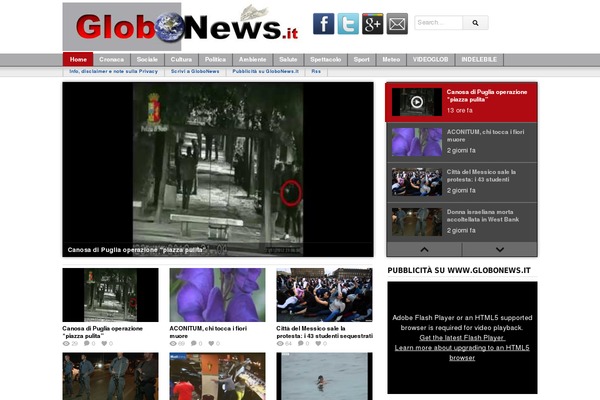
Task: Open the Cronaca section
Action: [111, 60]
